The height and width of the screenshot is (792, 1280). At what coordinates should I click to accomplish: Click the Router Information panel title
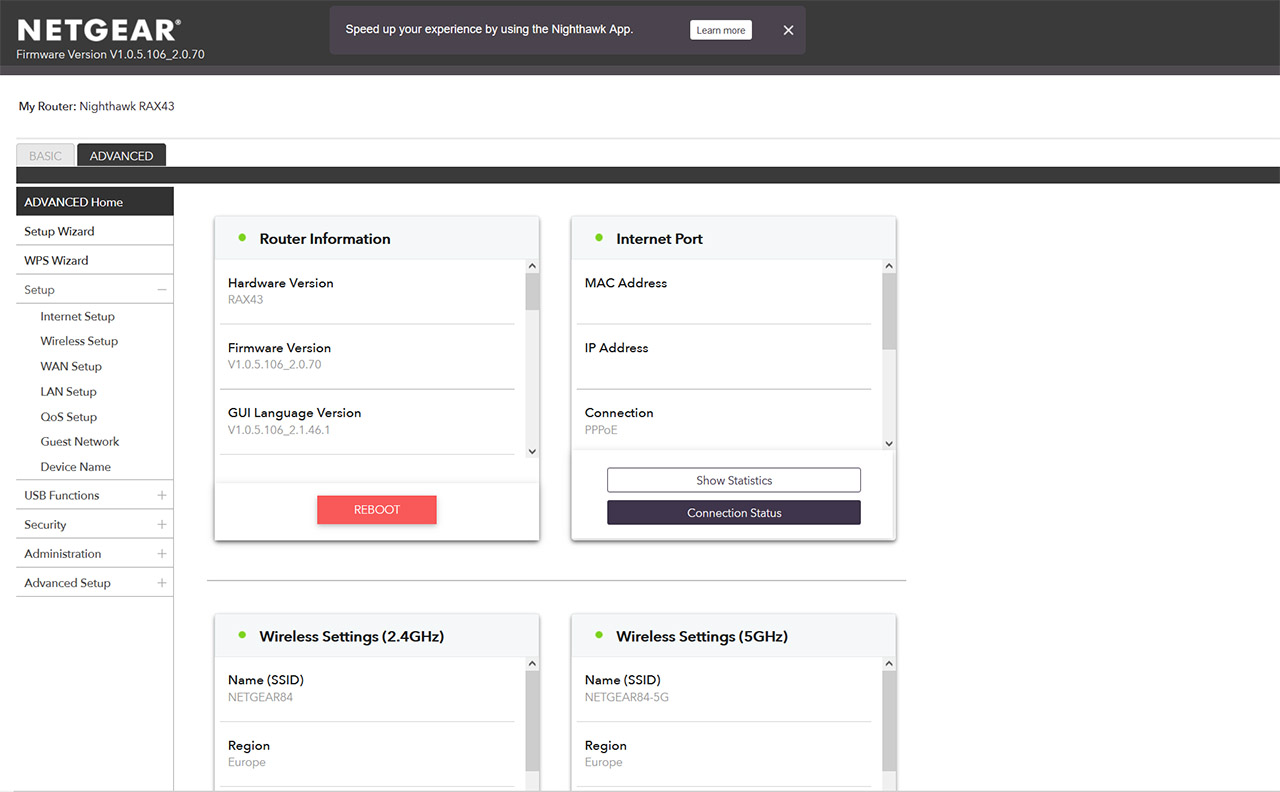325,239
